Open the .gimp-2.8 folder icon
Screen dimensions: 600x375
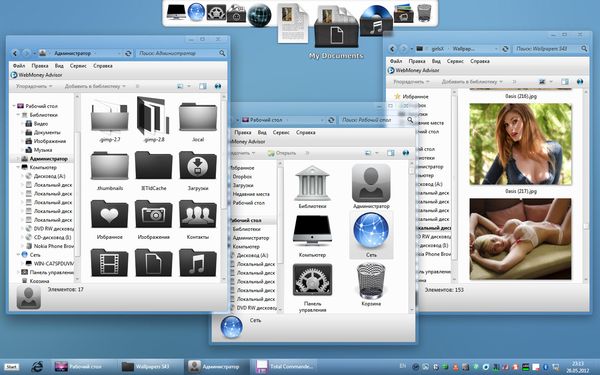[x=153, y=119]
